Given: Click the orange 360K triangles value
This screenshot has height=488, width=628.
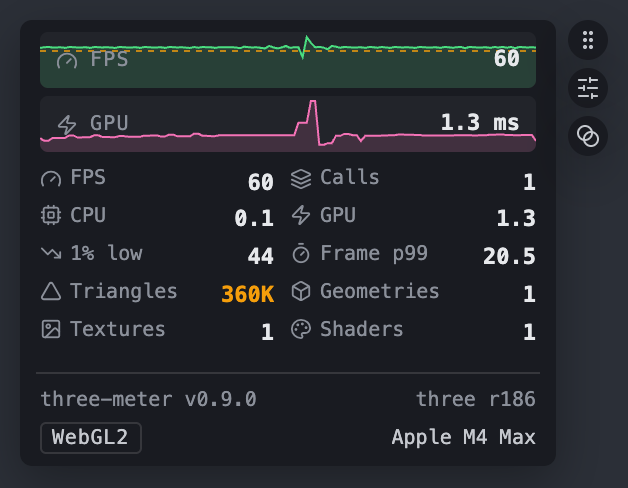Looking at the screenshot, I should 248,294.
